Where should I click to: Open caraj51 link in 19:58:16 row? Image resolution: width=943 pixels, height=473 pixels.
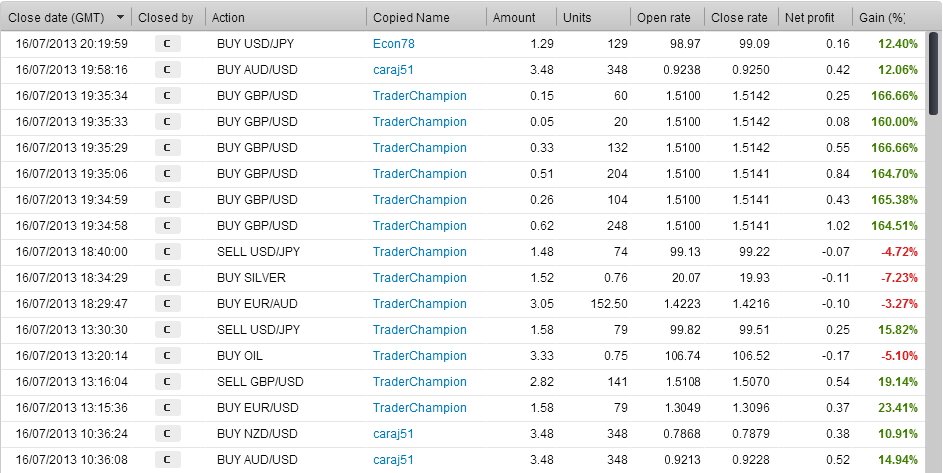point(393,70)
